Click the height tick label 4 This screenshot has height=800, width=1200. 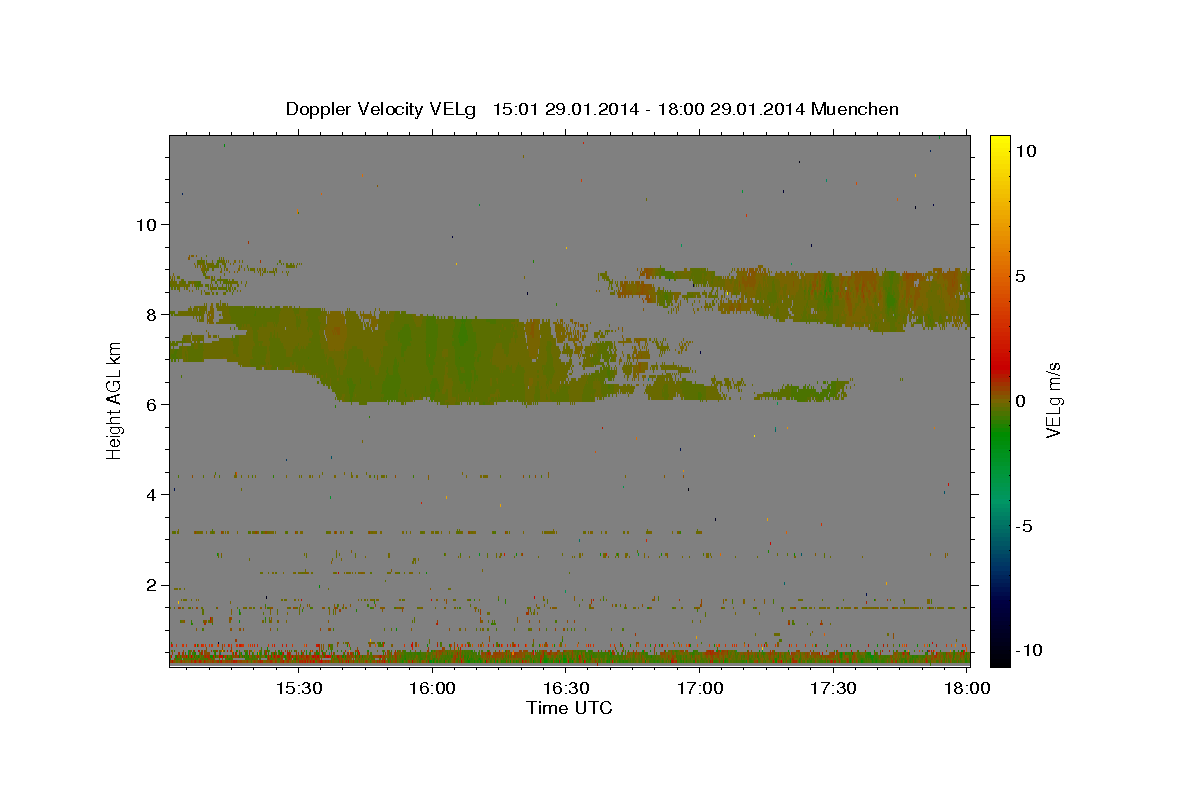(x=151, y=494)
